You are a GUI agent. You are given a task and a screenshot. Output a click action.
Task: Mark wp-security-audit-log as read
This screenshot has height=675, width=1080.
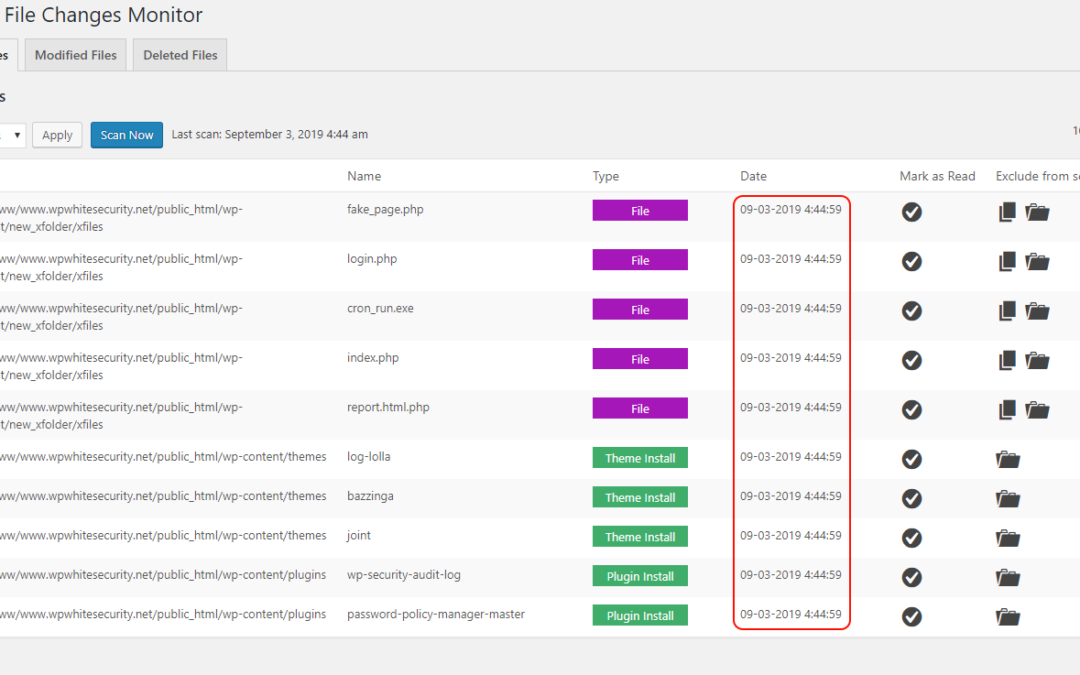(x=911, y=577)
